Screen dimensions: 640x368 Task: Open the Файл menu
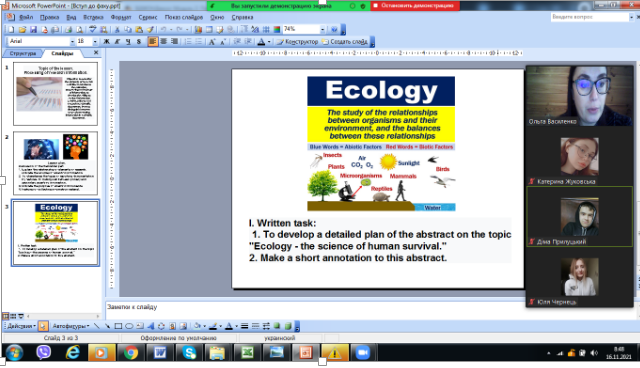(26, 17)
